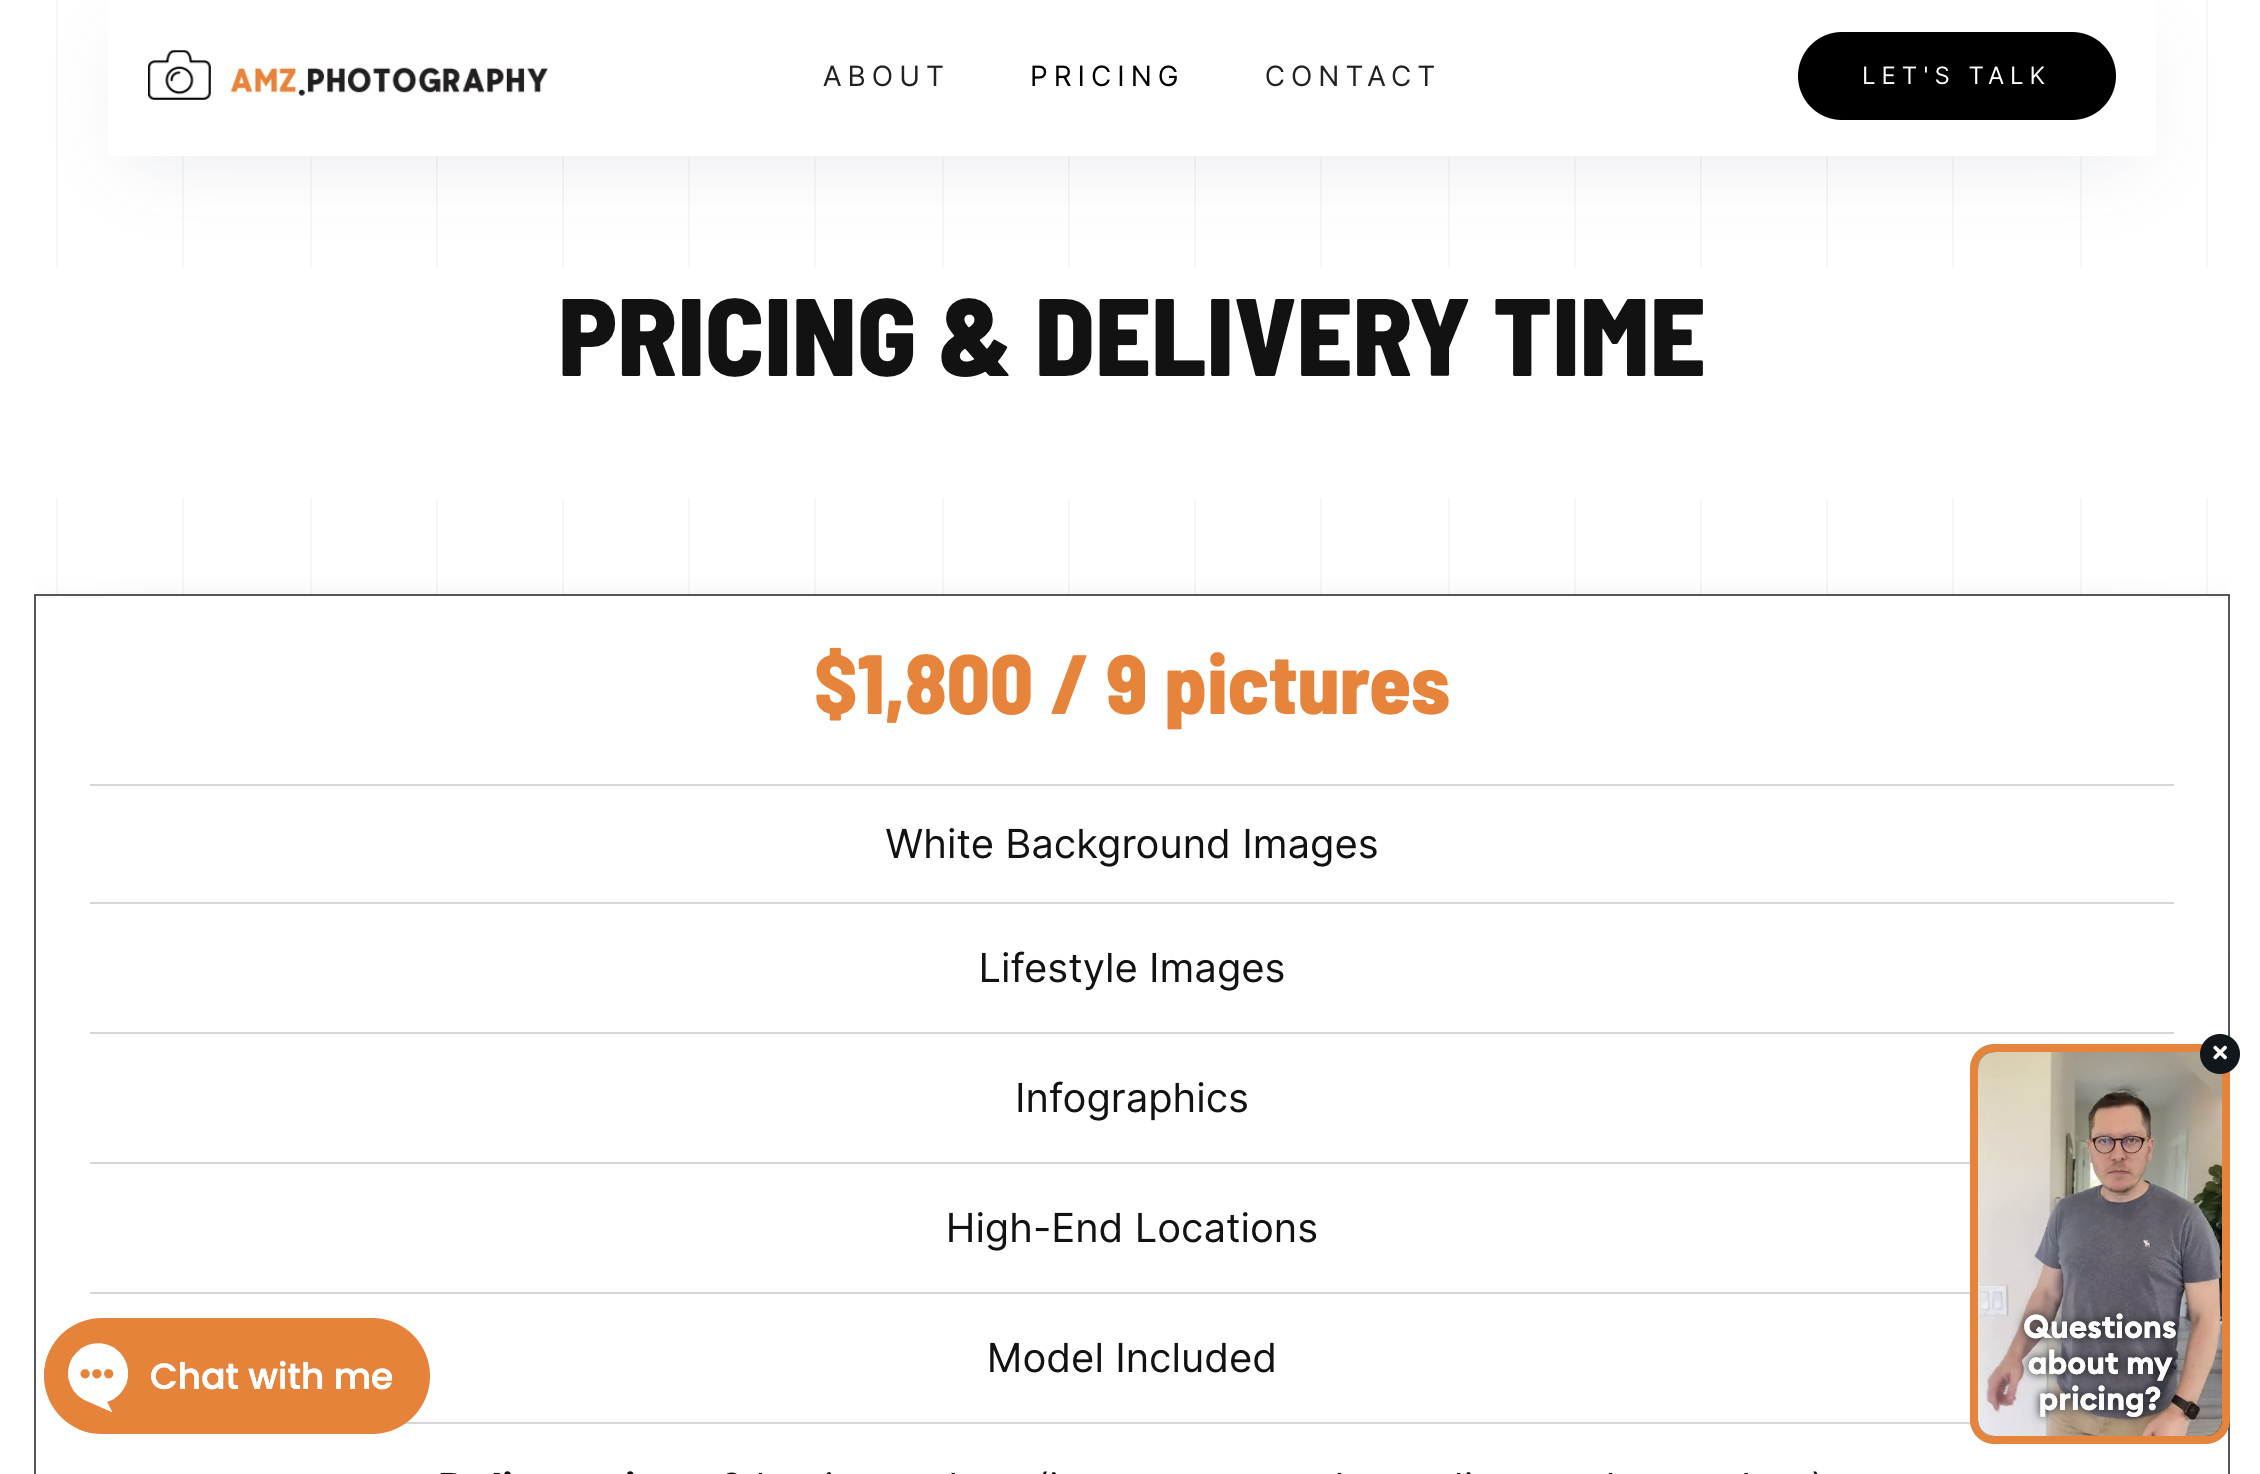Select the High-End Locations row

click(x=1131, y=1228)
